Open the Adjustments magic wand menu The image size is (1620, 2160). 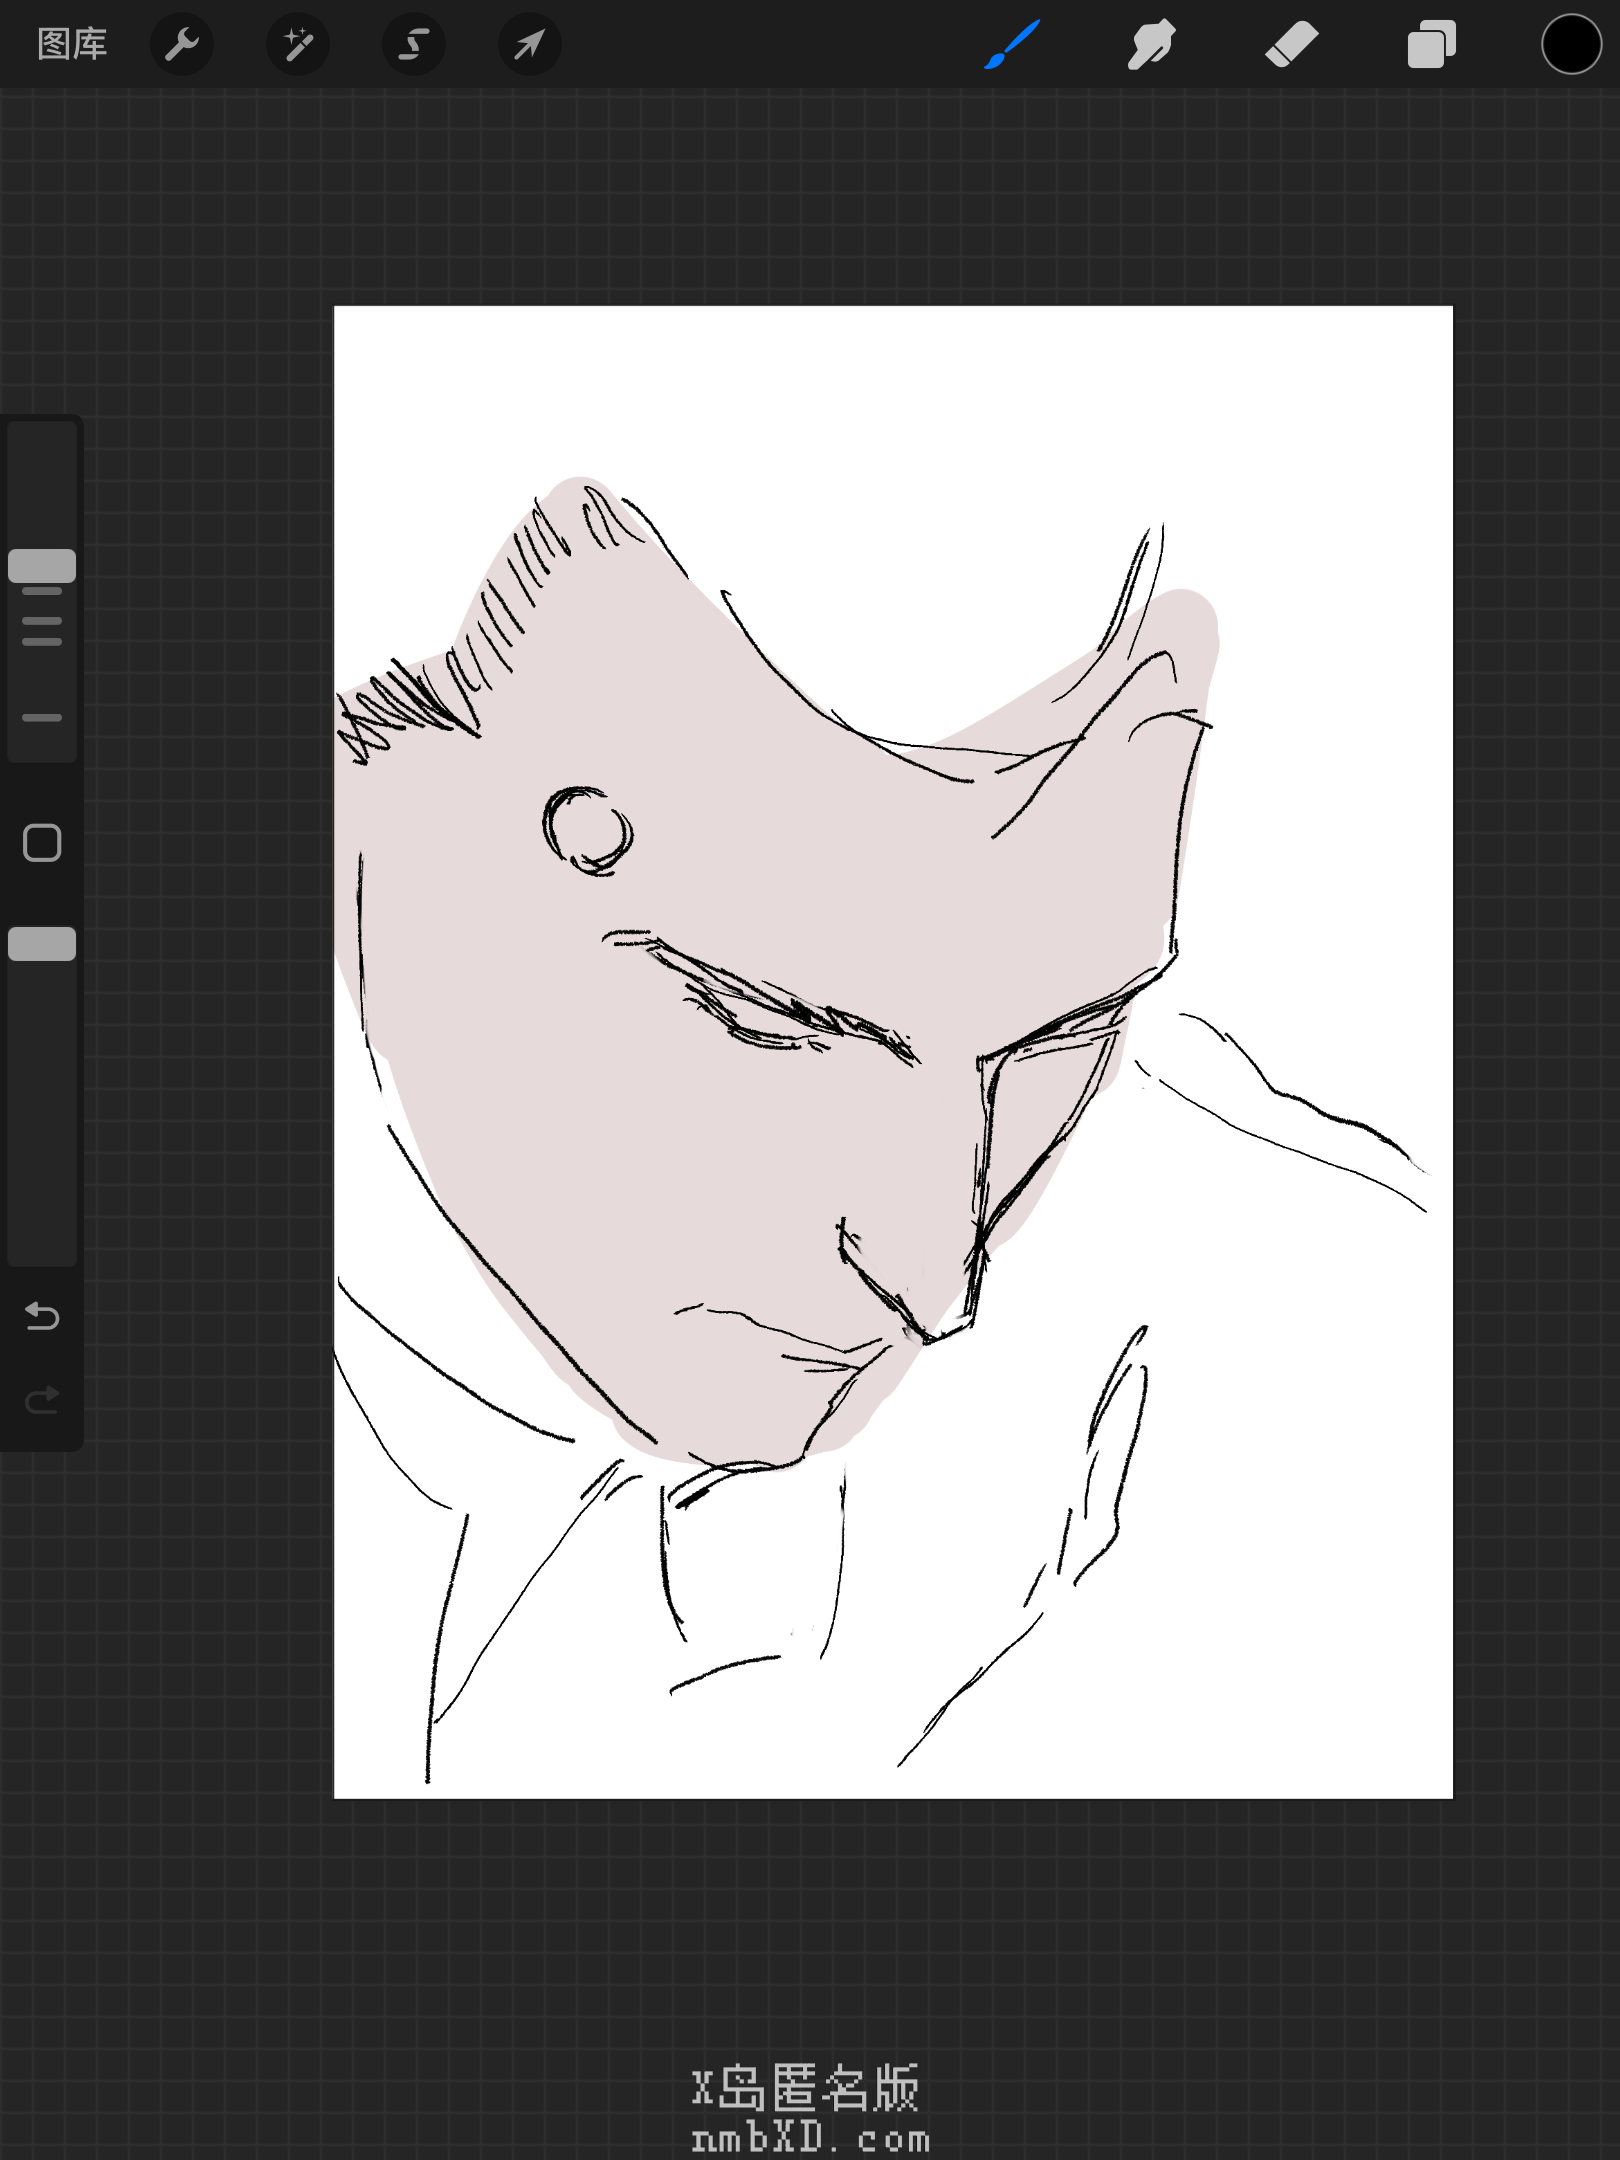point(298,45)
